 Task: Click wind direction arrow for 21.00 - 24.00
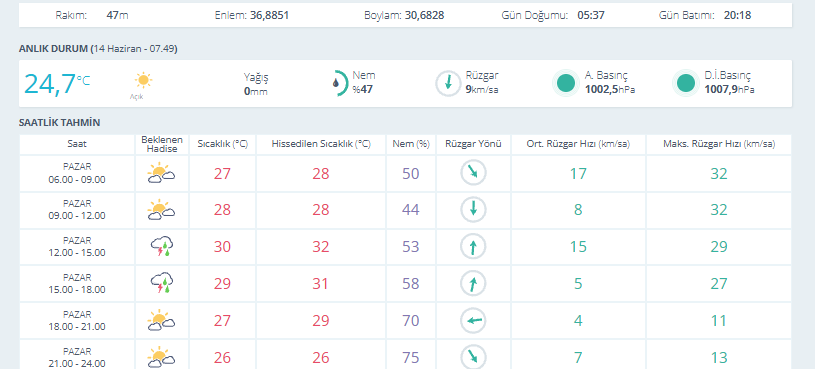474,358
